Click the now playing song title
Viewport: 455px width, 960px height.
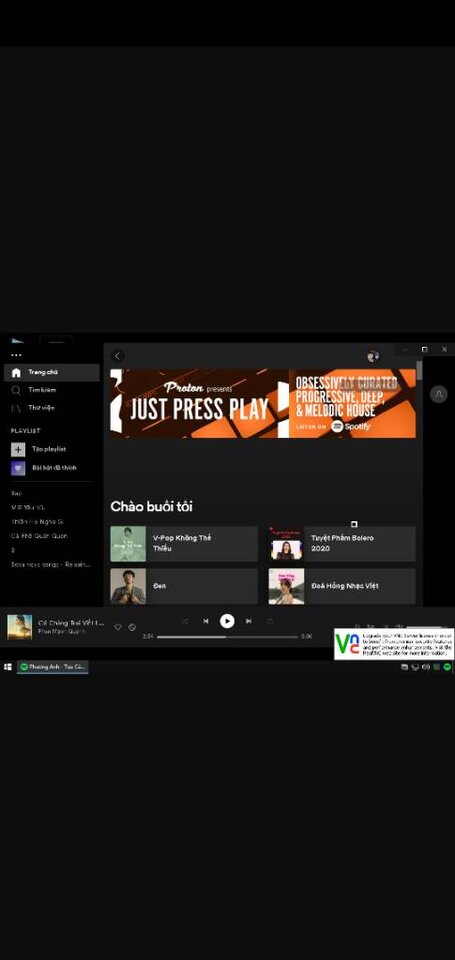(x=71, y=623)
